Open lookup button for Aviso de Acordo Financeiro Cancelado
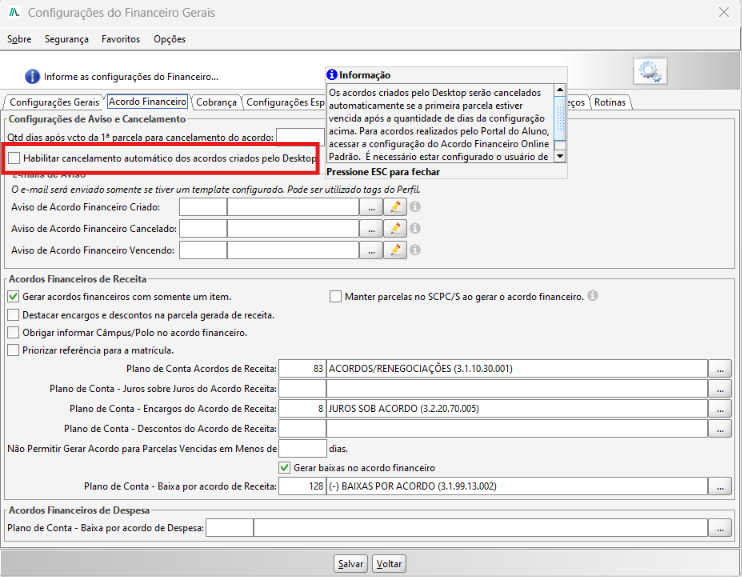Screen dimensions: 742x577 tap(371, 229)
